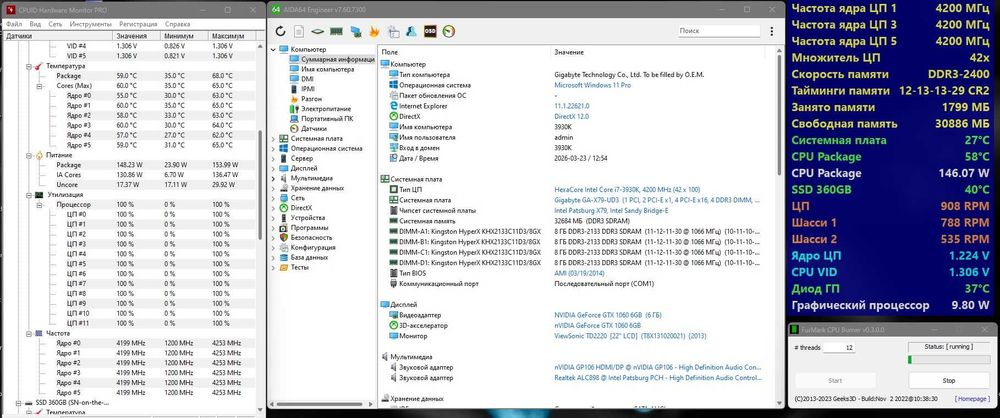Click the Stop button in FurMark CPU Burner
Image resolution: width=1000 pixels, height=418 pixels.
948,380
